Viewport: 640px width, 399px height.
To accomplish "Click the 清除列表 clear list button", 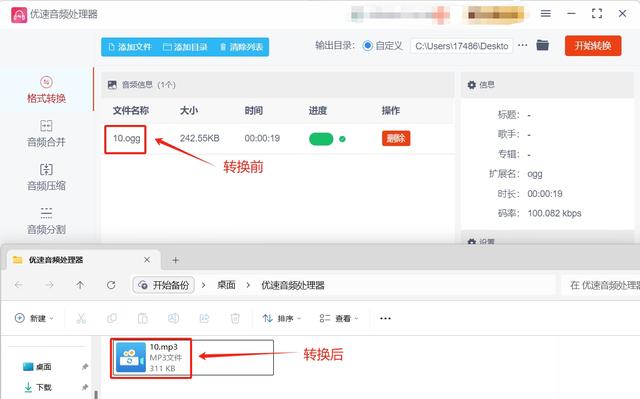I will point(241,47).
